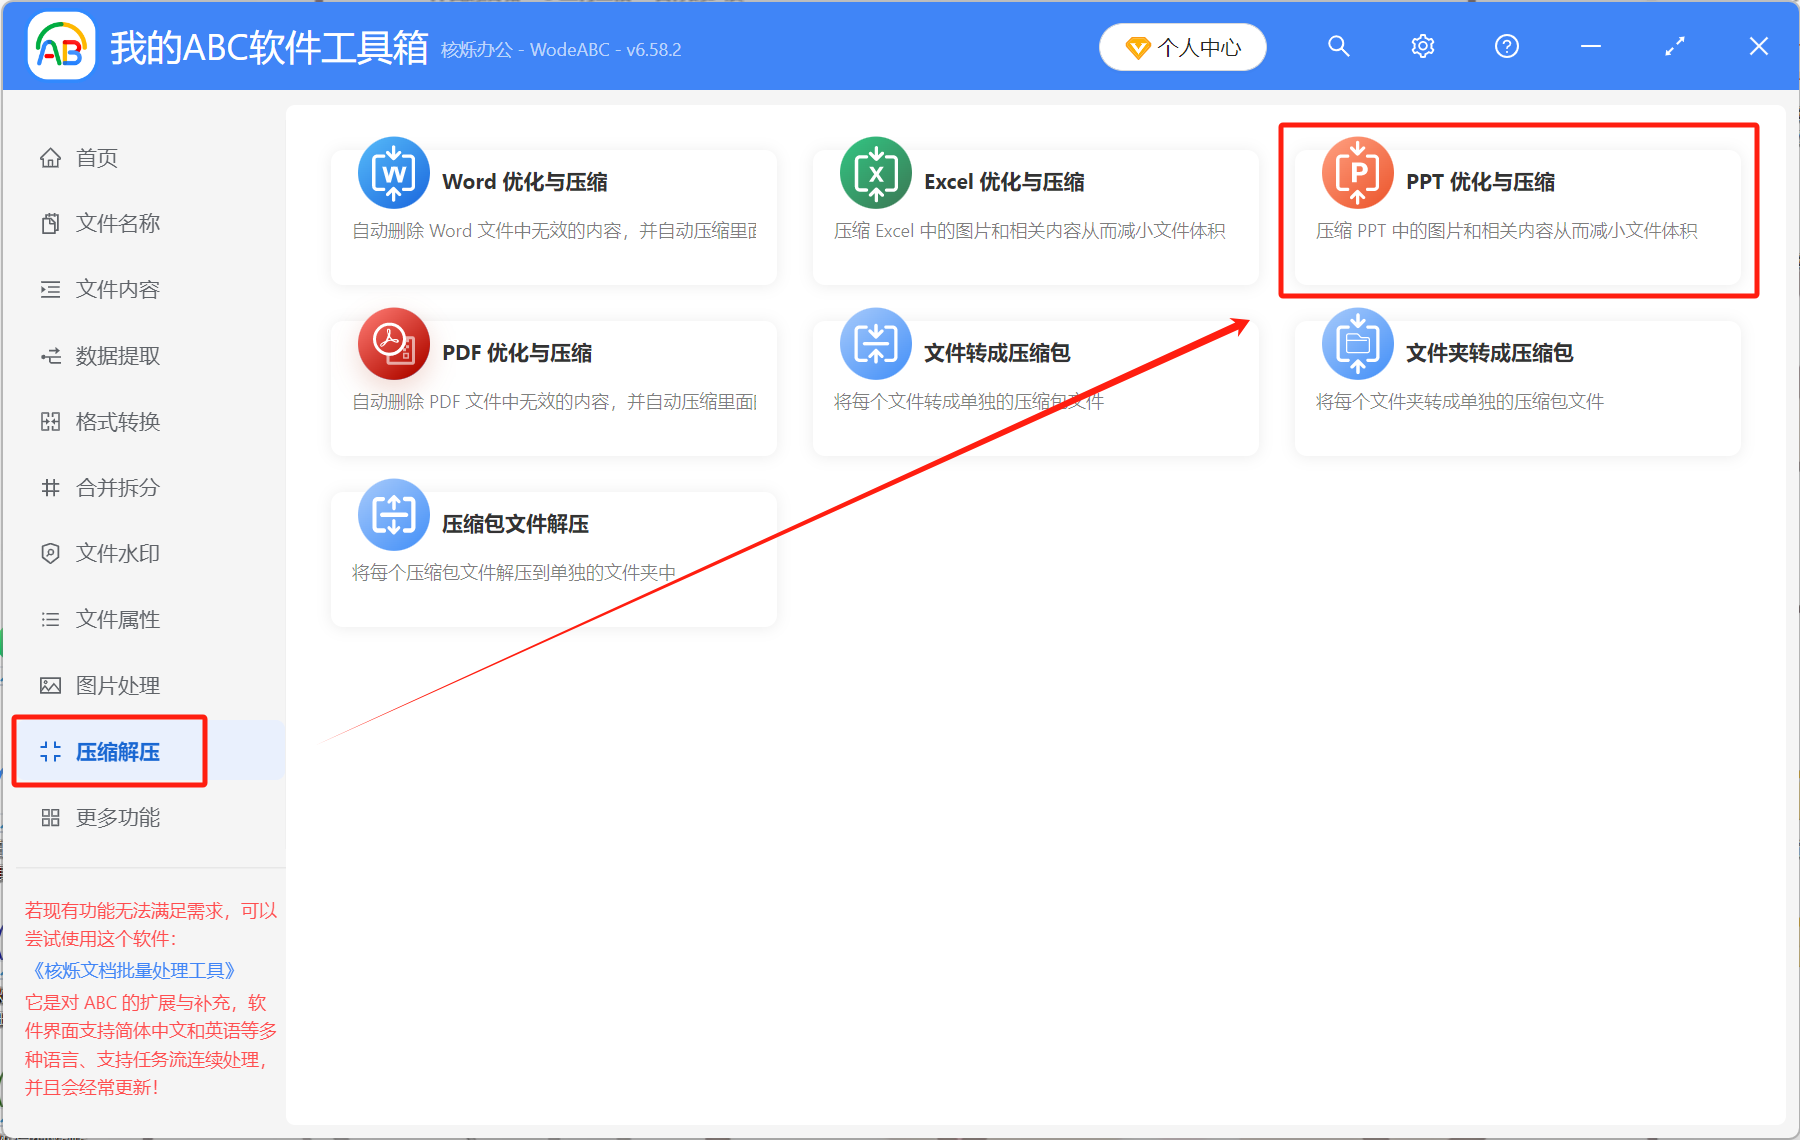Open the Excel 优化与压缩 tool
This screenshot has height=1140, width=1800.
click(1035, 215)
